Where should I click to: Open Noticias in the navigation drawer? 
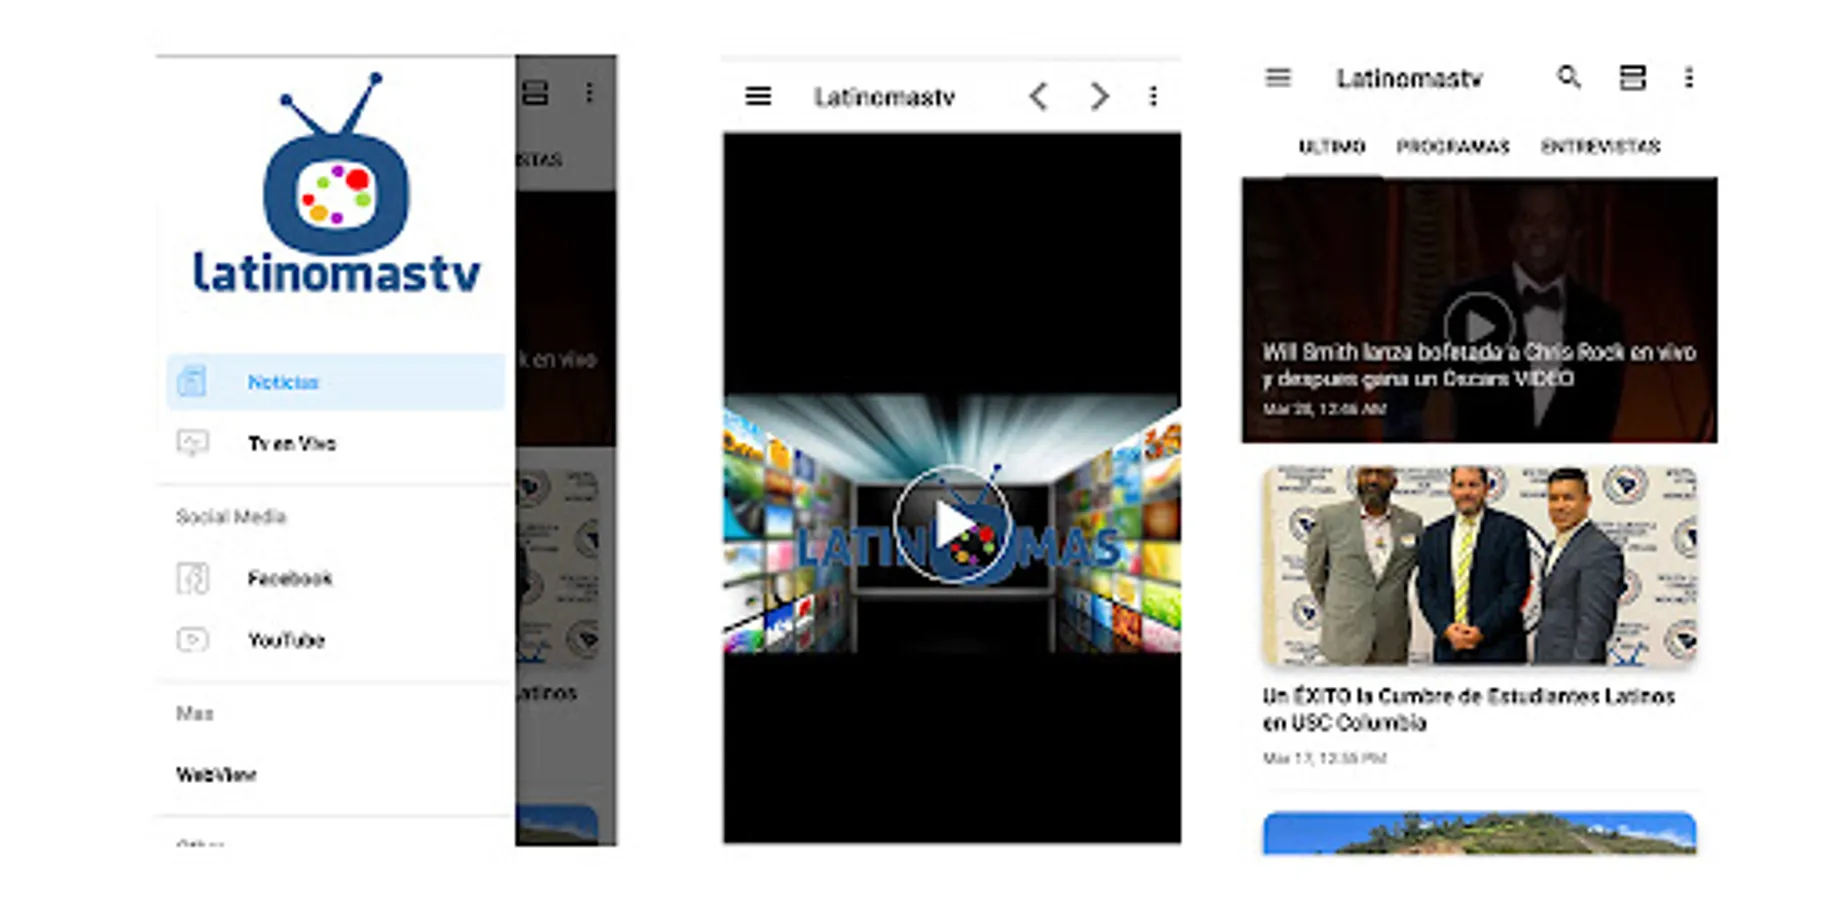click(336, 381)
